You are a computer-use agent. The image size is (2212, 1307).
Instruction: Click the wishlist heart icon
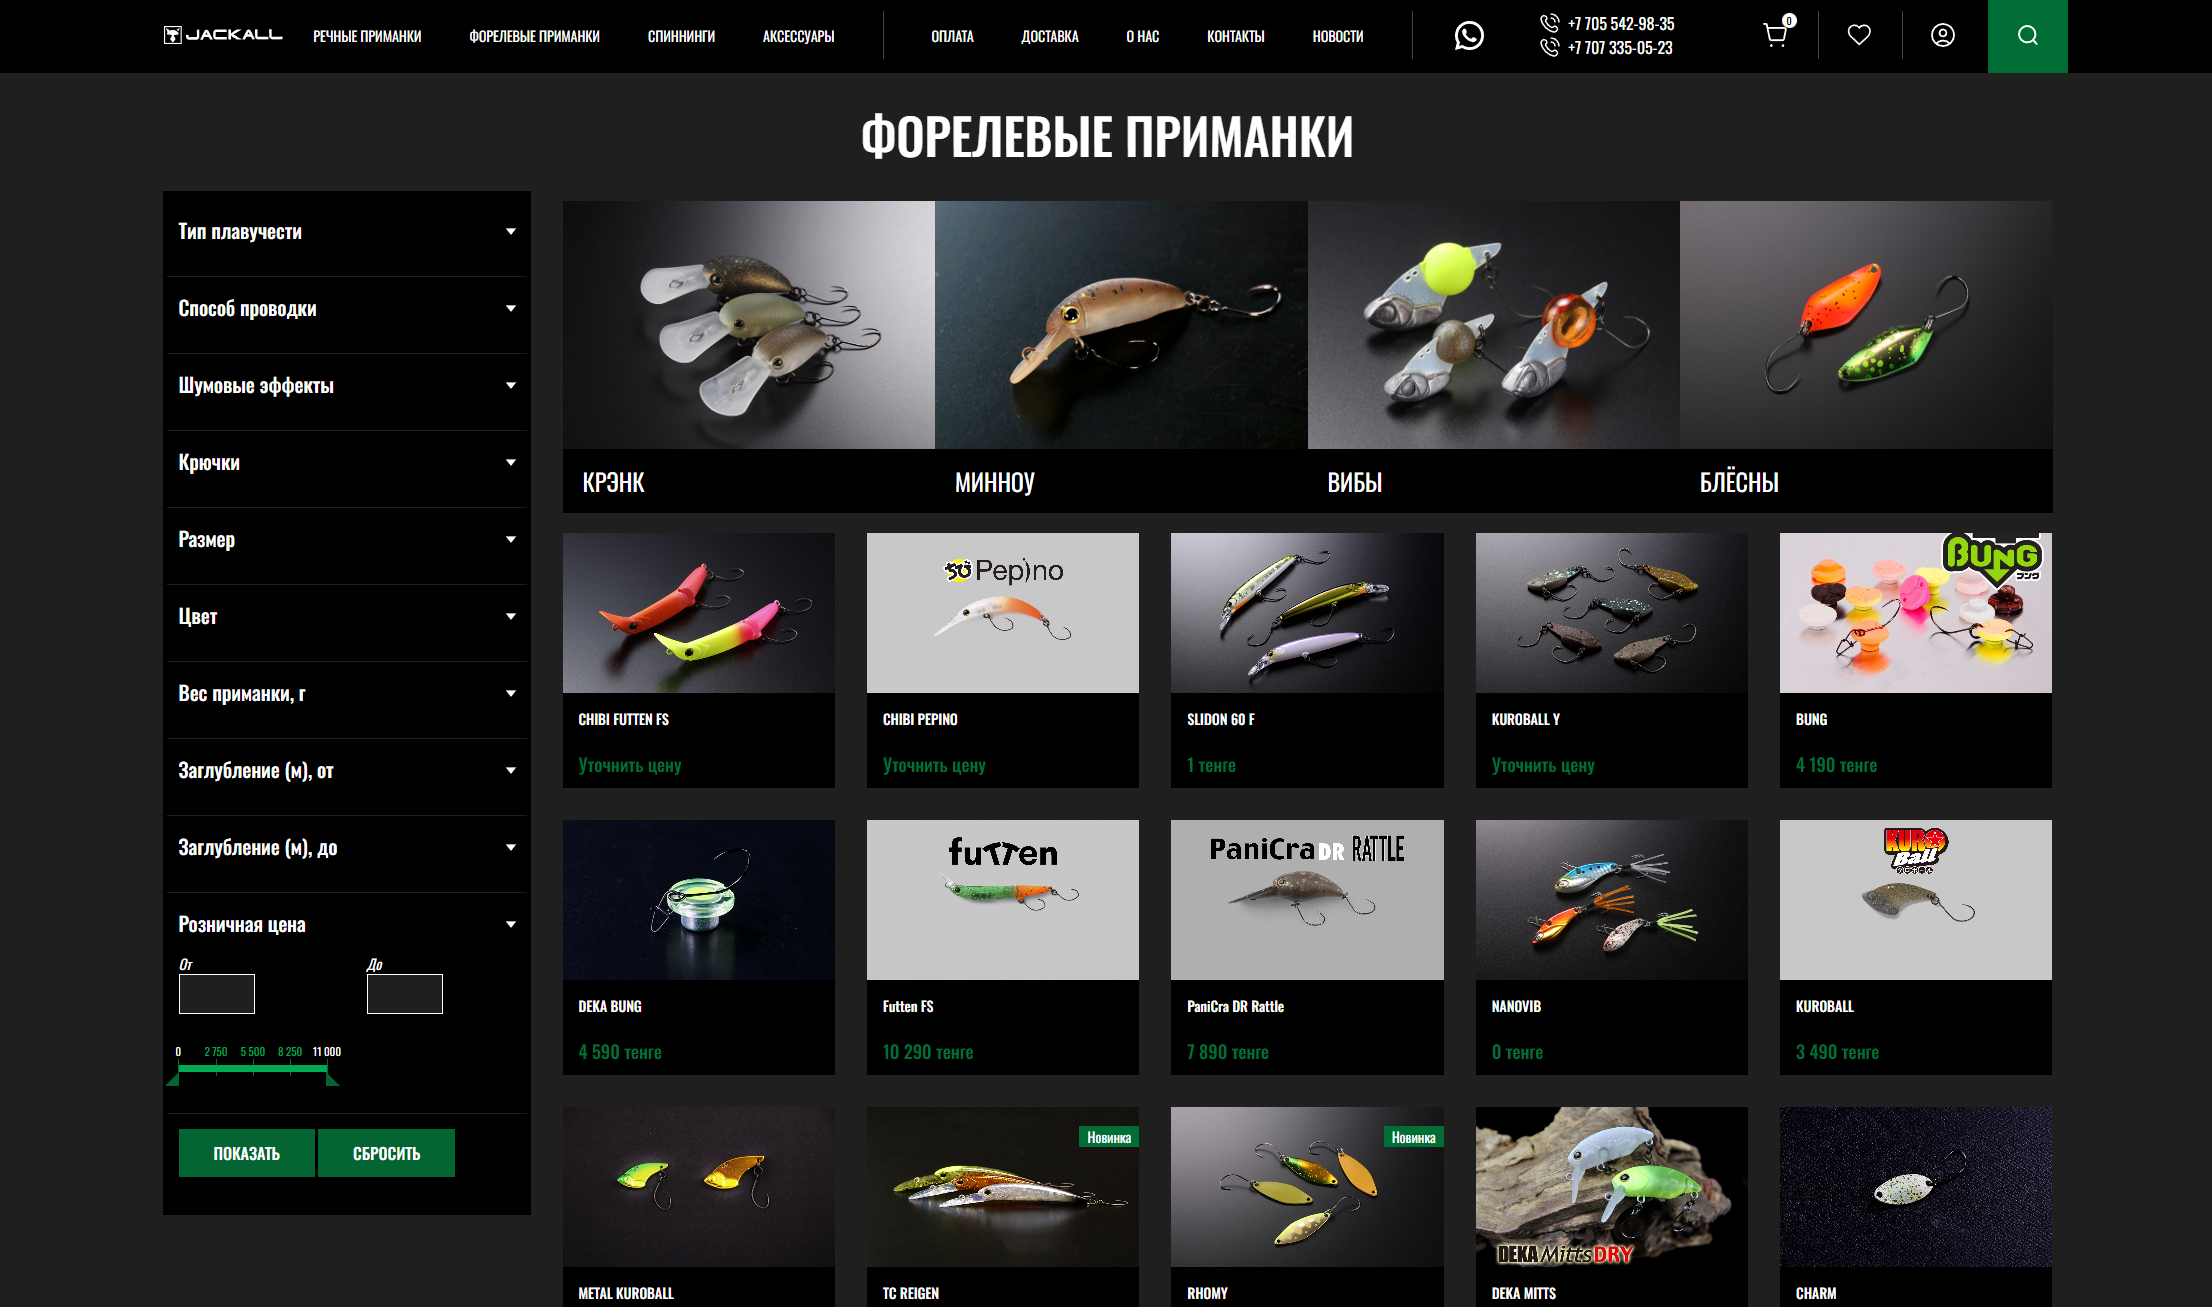[x=1859, y=36]
